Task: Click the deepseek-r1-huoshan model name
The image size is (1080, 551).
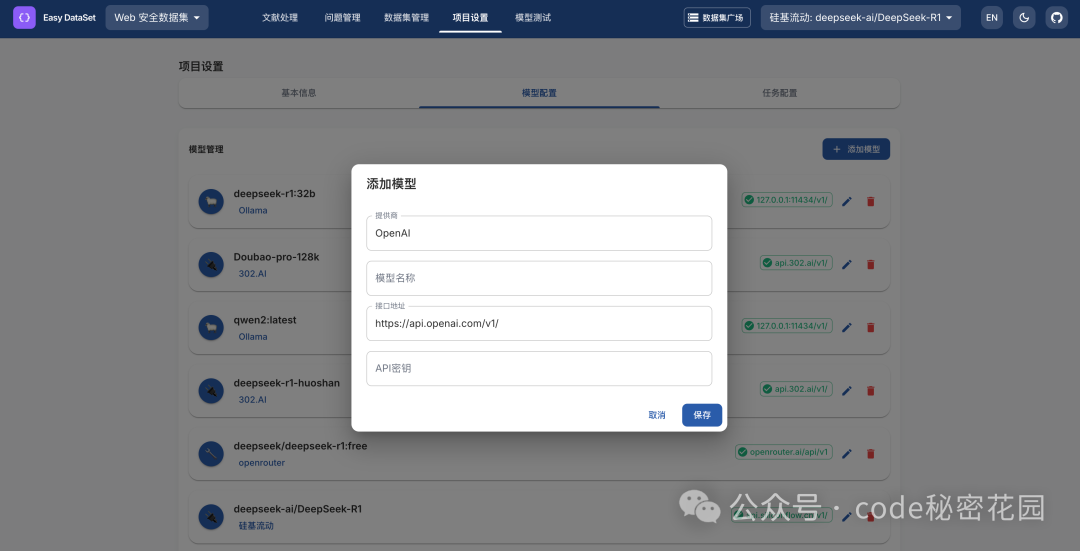Action: point(287,383)
